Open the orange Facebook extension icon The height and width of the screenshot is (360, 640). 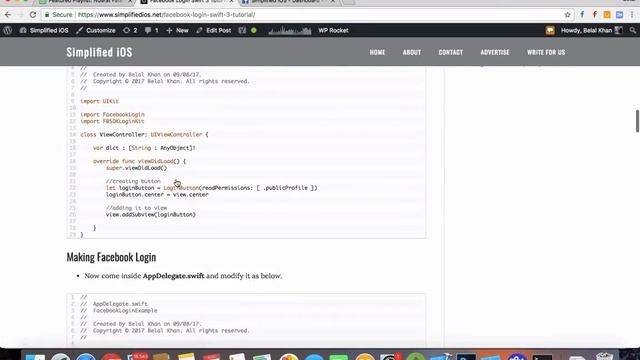(x=594, y=15)
